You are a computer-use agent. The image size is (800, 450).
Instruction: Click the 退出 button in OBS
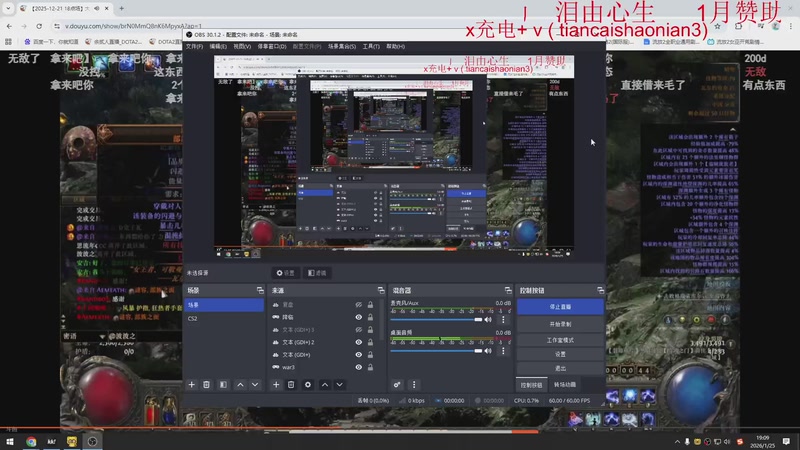point(560,368)
